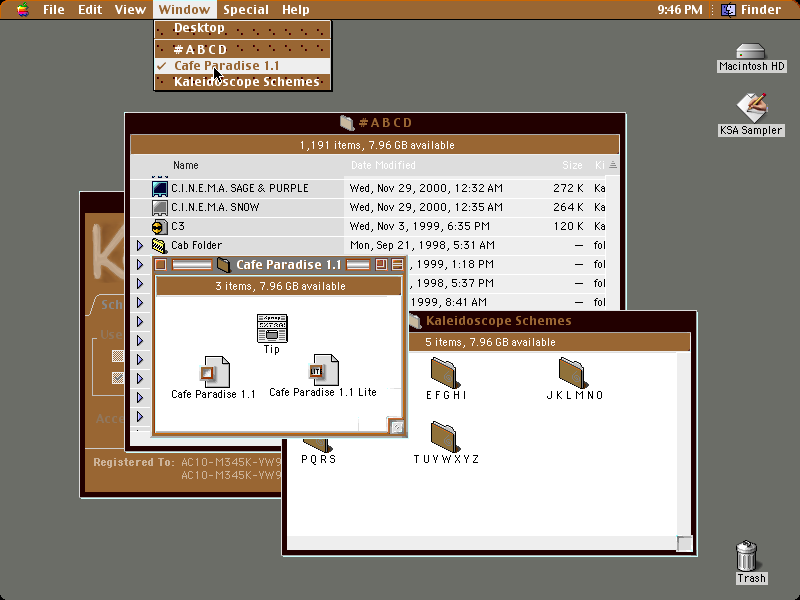Click the C.I.N.E.M.A. SAGE & PURPLE file name

point(240,188)
